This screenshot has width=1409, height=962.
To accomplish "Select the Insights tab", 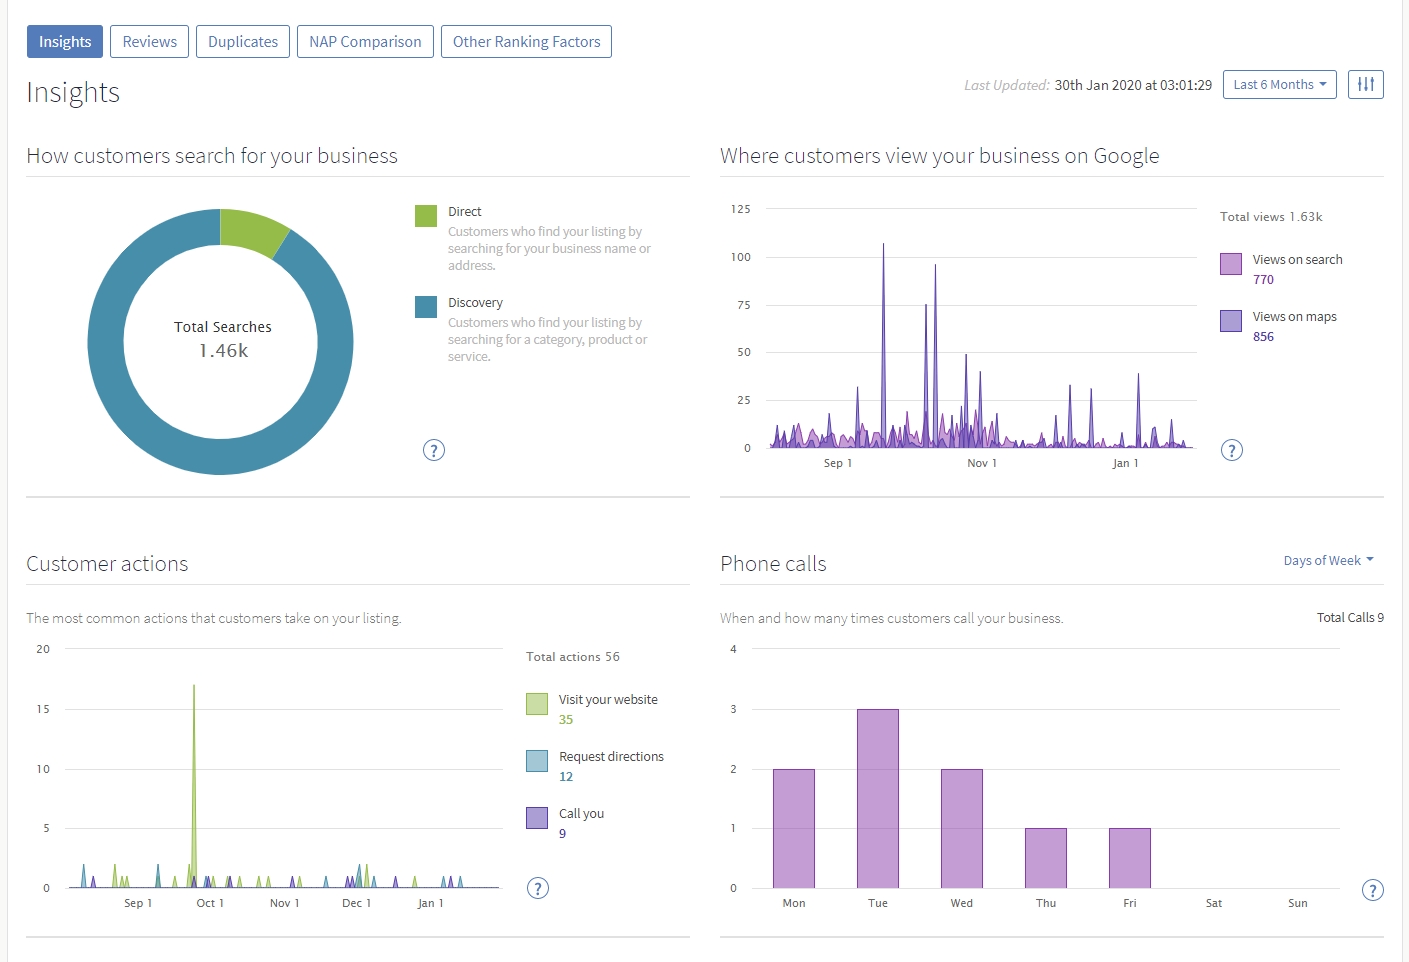I will (x=65, y=42).
